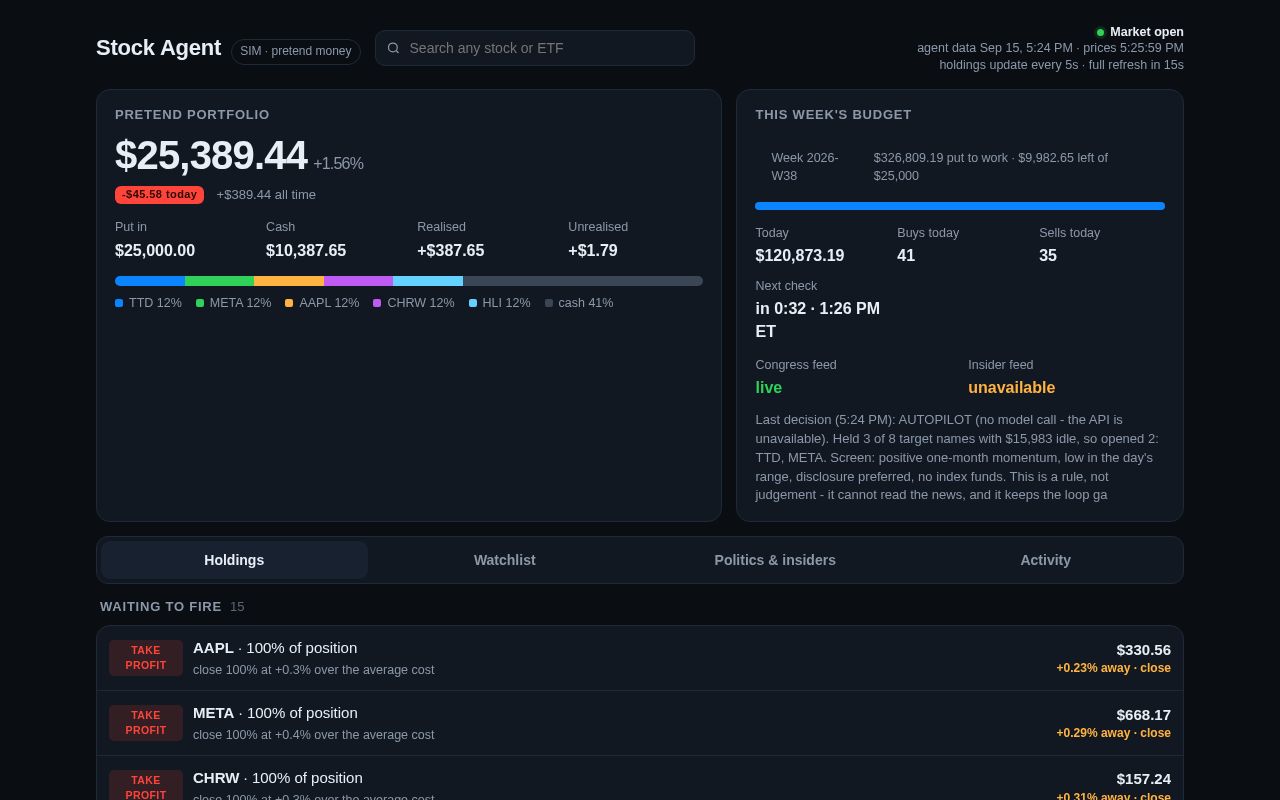
Task: Click the Cash $10,387.65 value
Action: pos(306,251)
